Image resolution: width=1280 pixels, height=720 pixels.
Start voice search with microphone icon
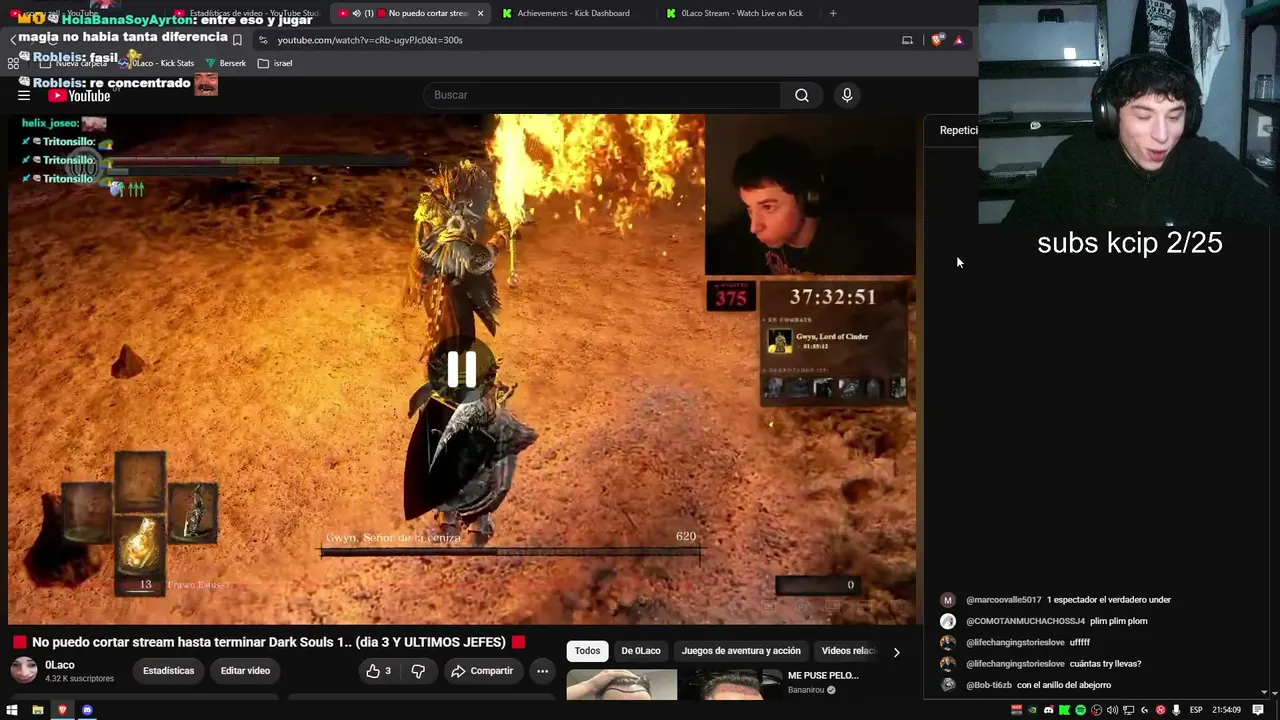click(847, 95)
